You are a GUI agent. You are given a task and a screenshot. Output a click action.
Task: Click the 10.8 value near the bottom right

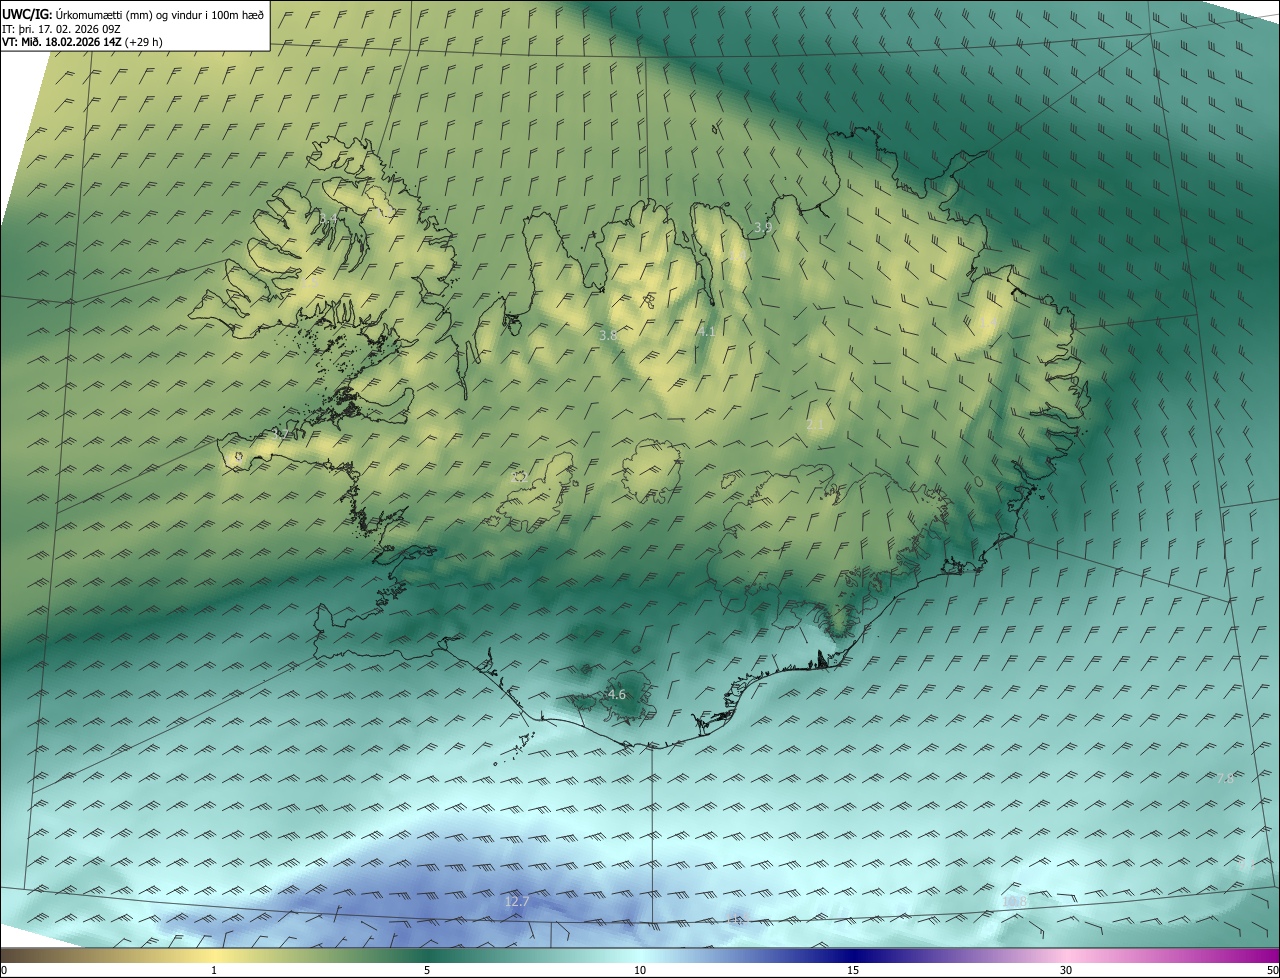1015,901
